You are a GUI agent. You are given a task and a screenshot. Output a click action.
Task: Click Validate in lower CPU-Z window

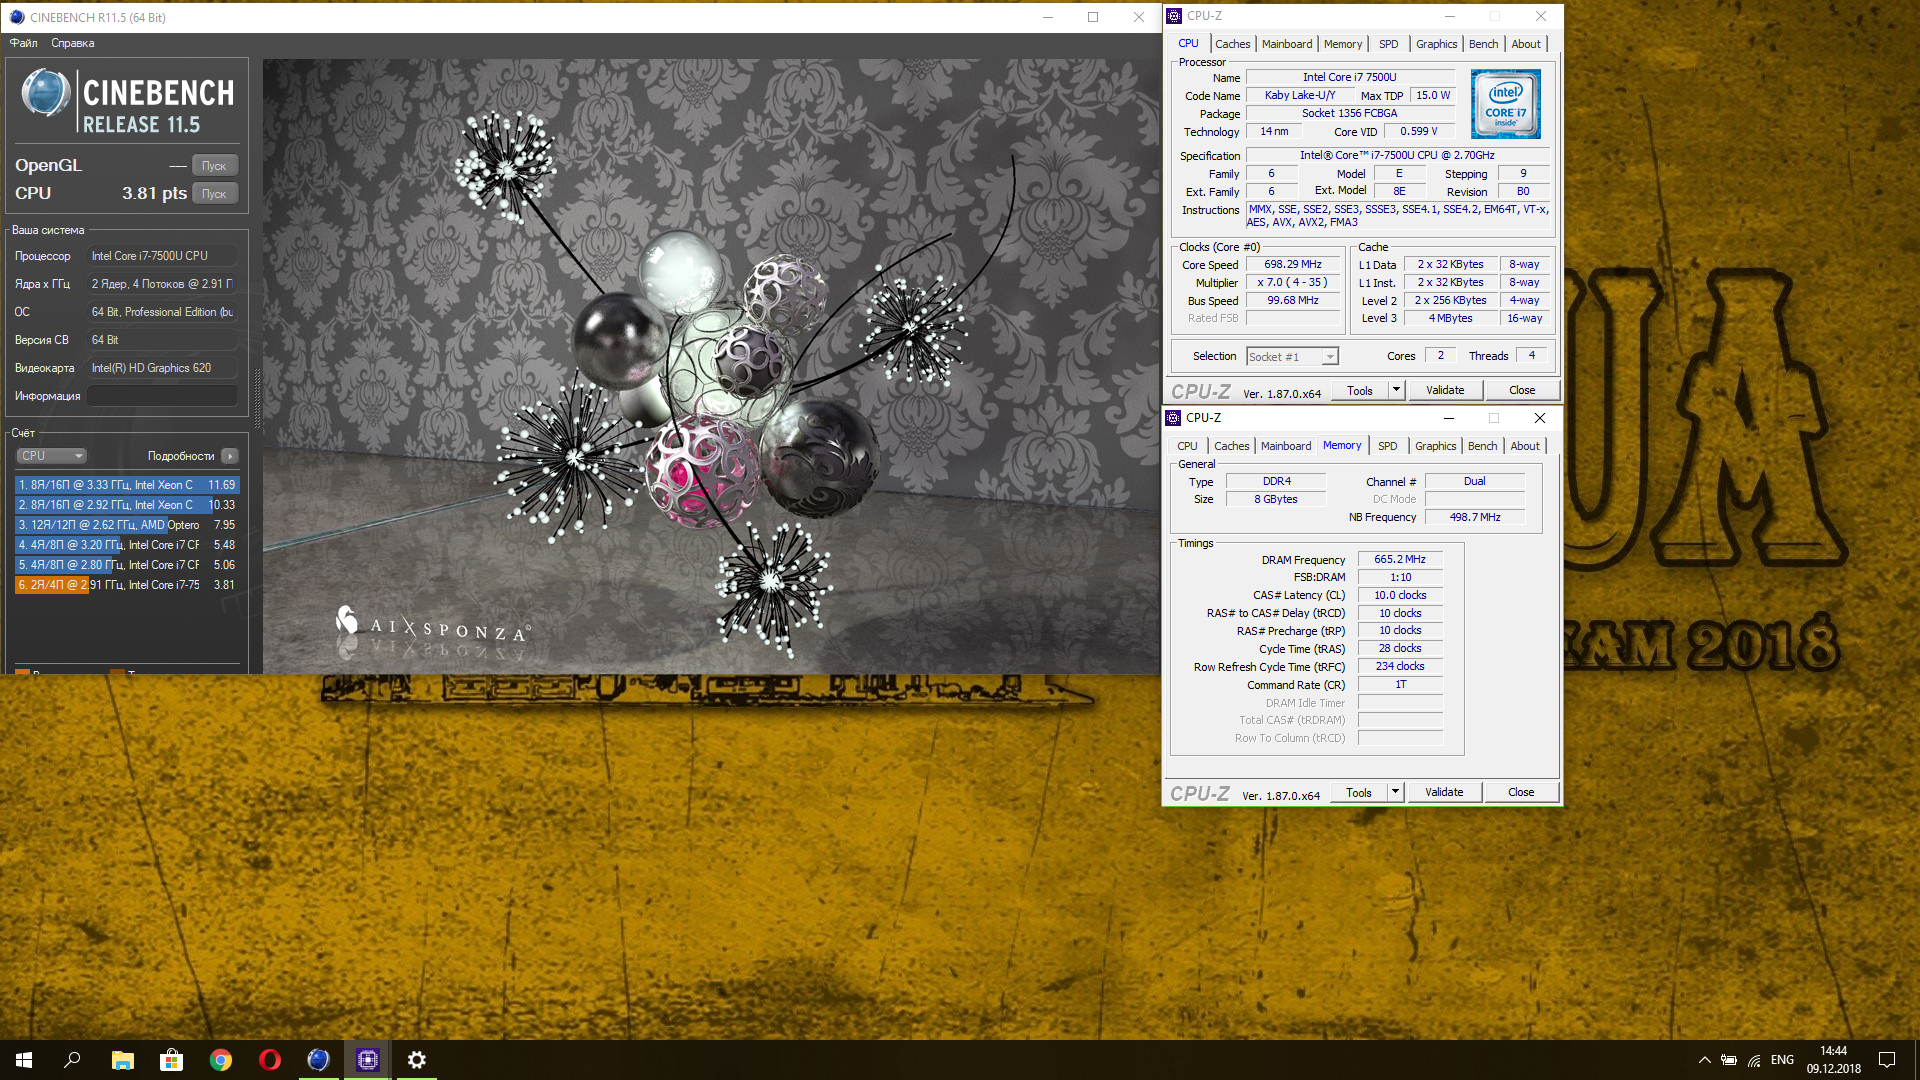pyautogui.click(x=1444, y=792)
